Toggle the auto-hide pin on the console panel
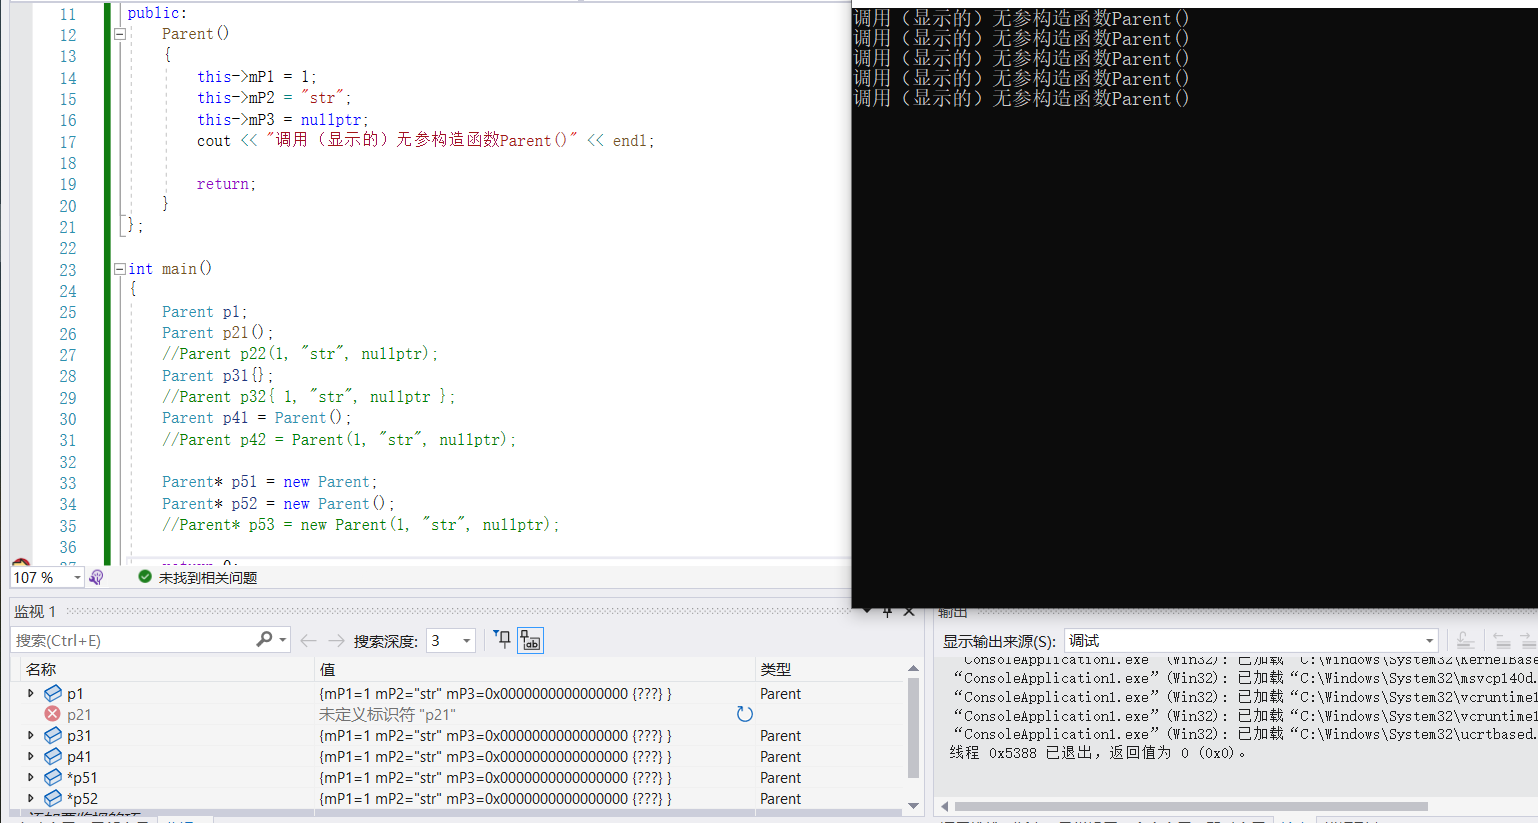Image resolution: width=1538 pixels, height=823 pixels. [x=887, y=611]
